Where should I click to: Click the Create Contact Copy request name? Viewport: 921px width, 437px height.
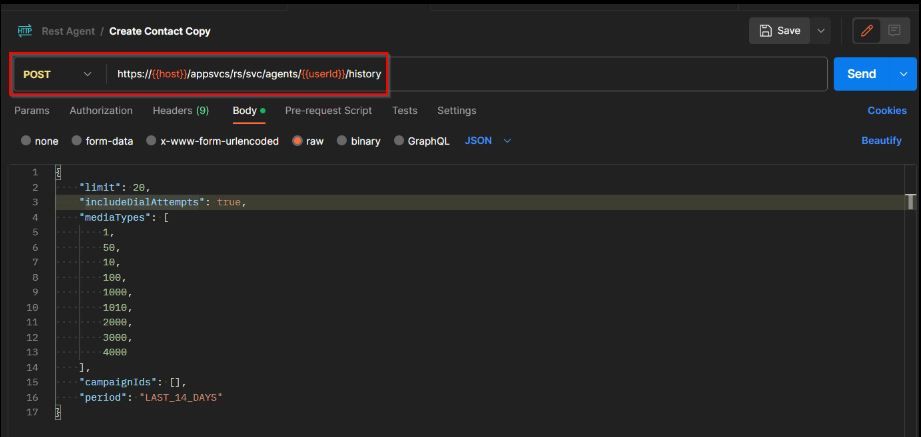coord(160,31)
